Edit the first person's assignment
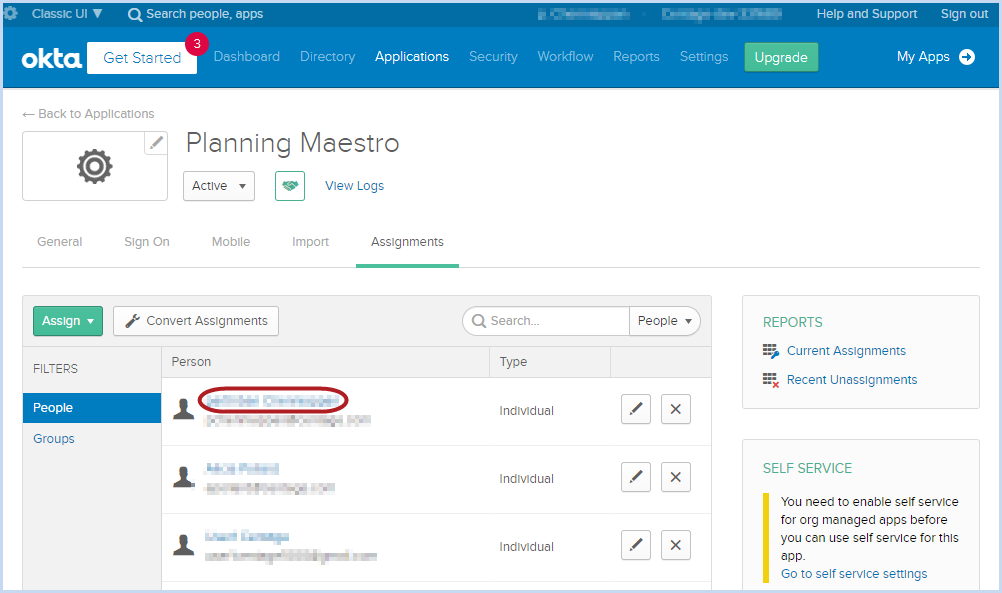This screenshot has height=593, width=1002. tap(636, 409)
